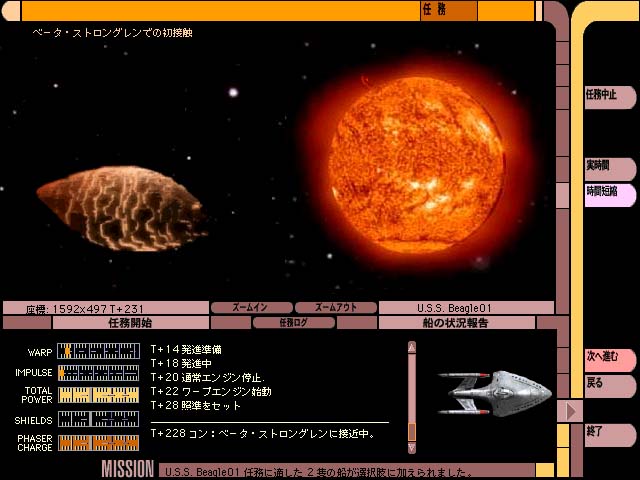Click the play arrow icon beside ship image
The image size is (640, 480).
pos(571,411)
